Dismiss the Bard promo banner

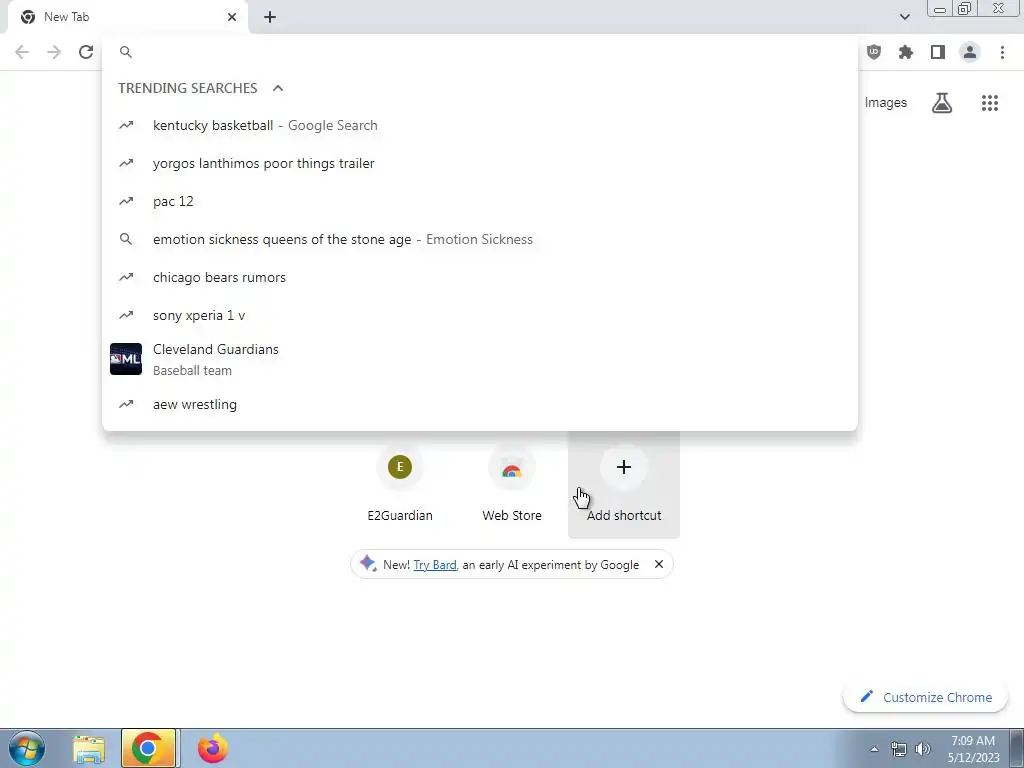click(x=659, y=564)
